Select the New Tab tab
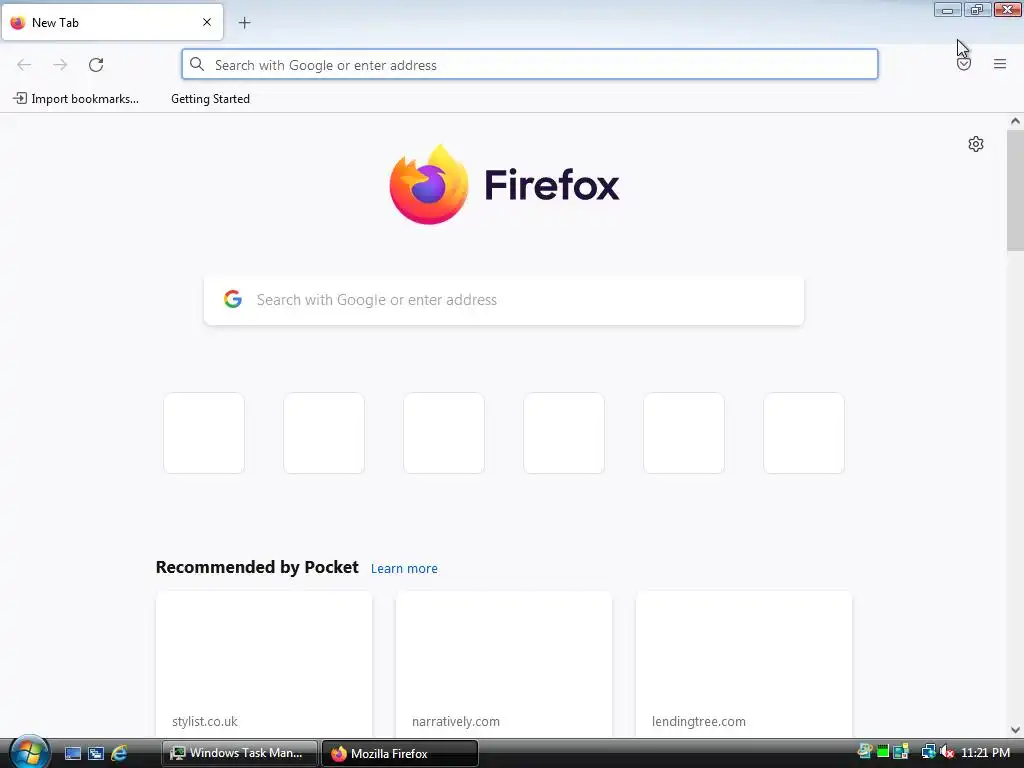This screenshot has width=1024, height=768. [x=112, y=22]
